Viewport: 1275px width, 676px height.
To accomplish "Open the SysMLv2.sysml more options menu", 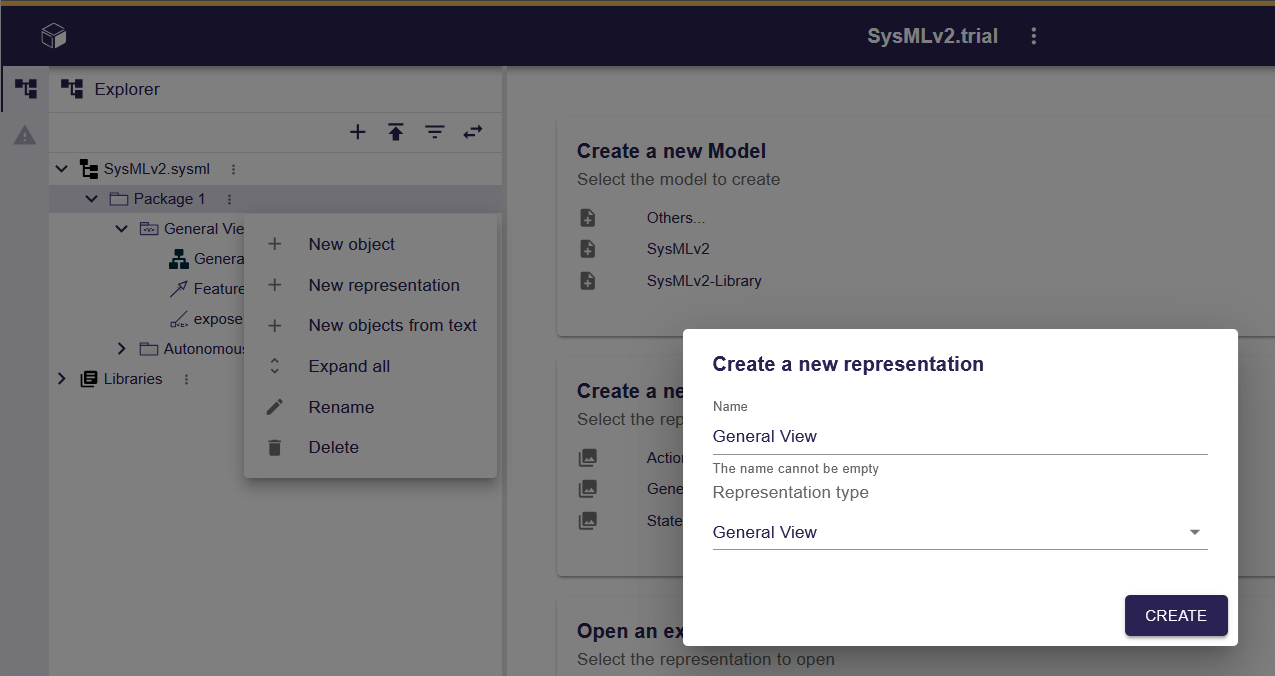I will pos(233,170).
